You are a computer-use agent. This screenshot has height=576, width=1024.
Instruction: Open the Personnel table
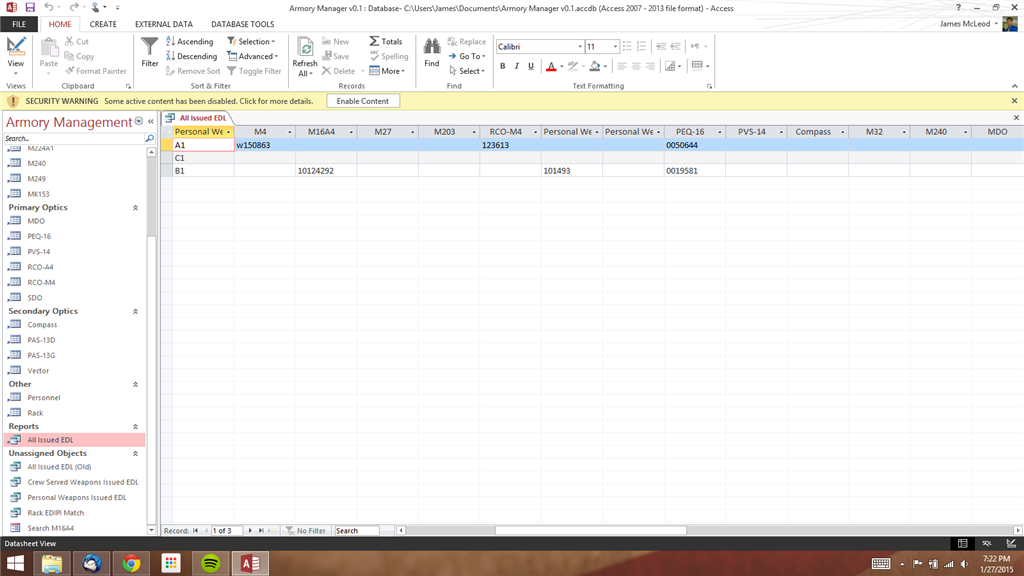point(44,398)
